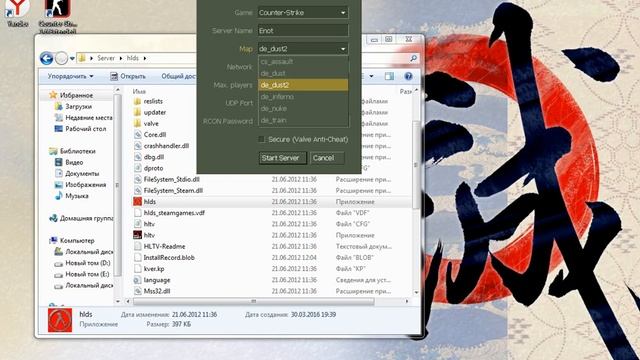Choose cs_assault from the map list

tap(303, 62)
